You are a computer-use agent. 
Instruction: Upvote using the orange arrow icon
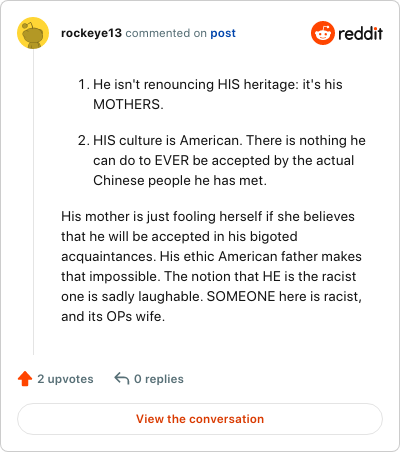point(25,379)
